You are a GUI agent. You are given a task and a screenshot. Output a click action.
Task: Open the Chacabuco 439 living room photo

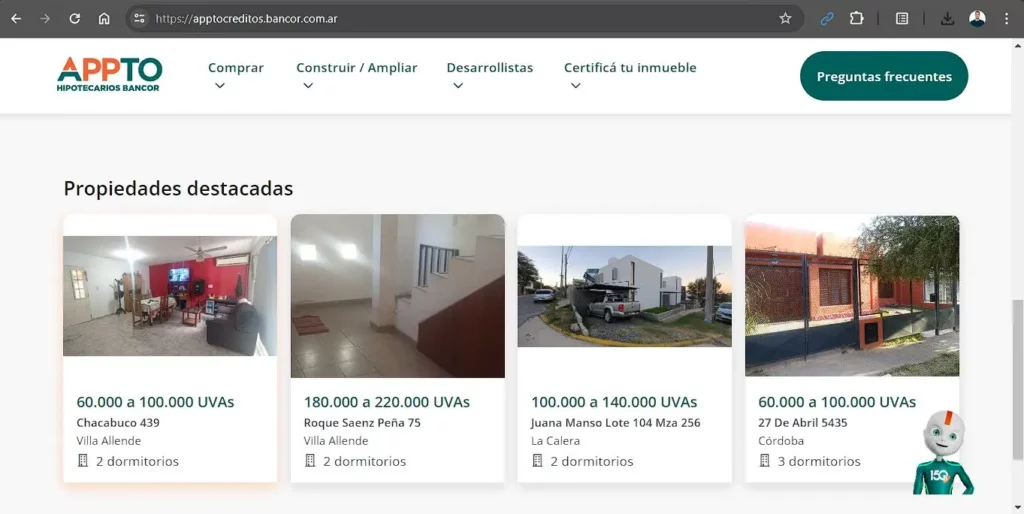(170, 296)
